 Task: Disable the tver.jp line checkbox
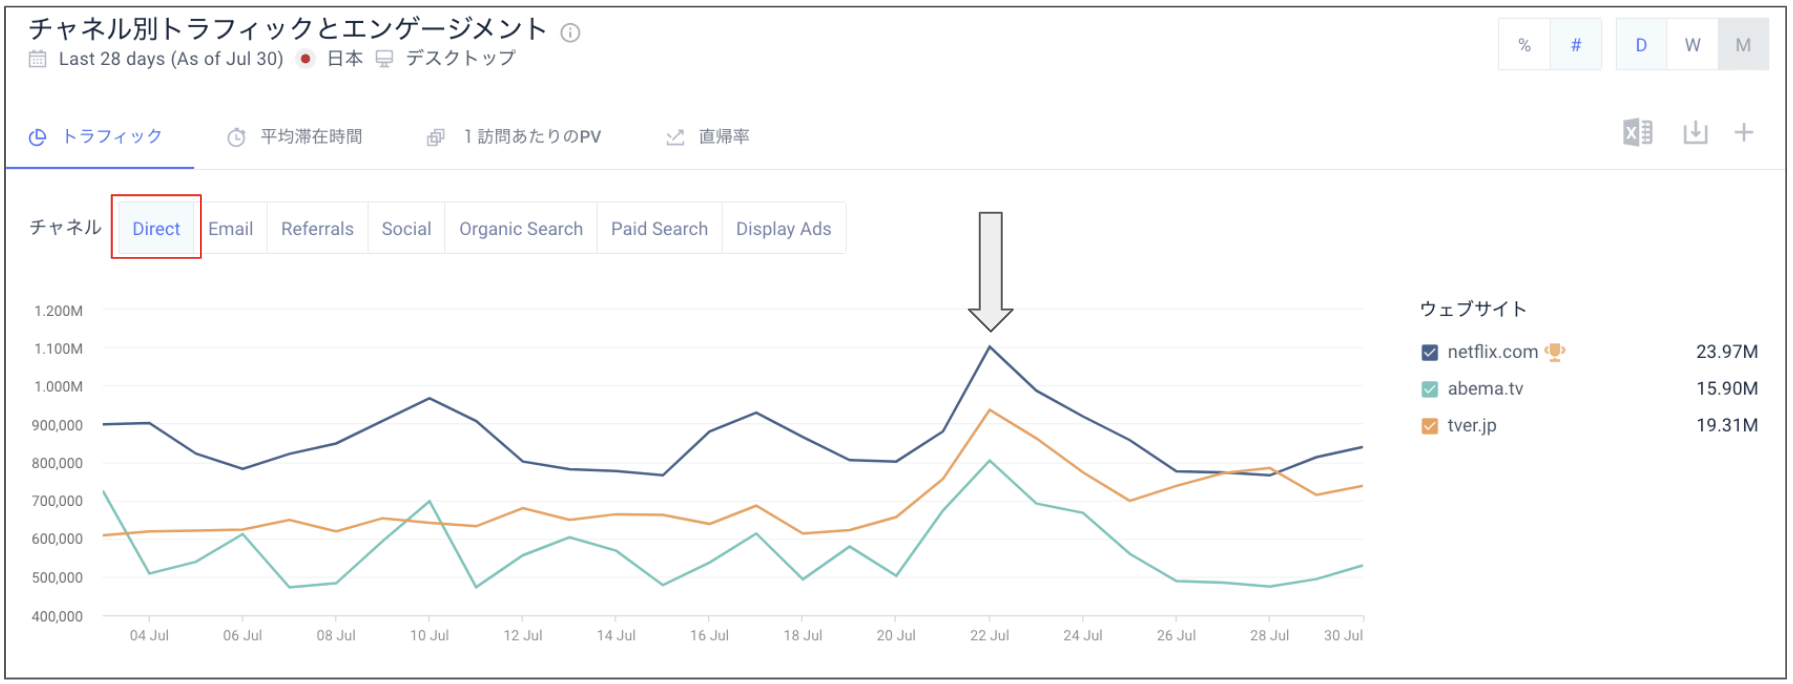(1430, 426)
